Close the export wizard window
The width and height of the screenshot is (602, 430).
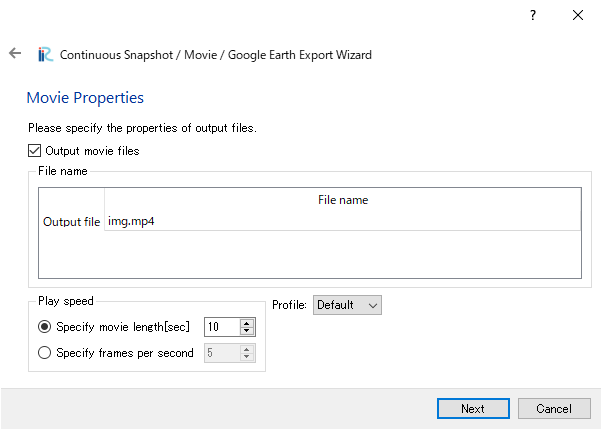(x=577, y=15)
